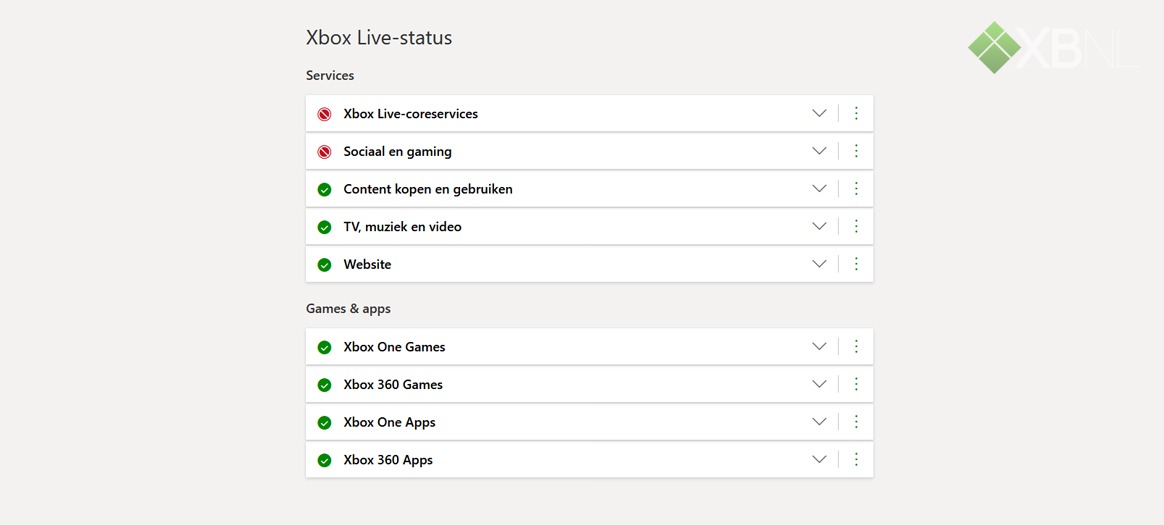Open the three-dot menu for Xbox Live-coreservices
Image resolution: width=1164 pixels, height=525 pixels.
click(x=856, y=114)
